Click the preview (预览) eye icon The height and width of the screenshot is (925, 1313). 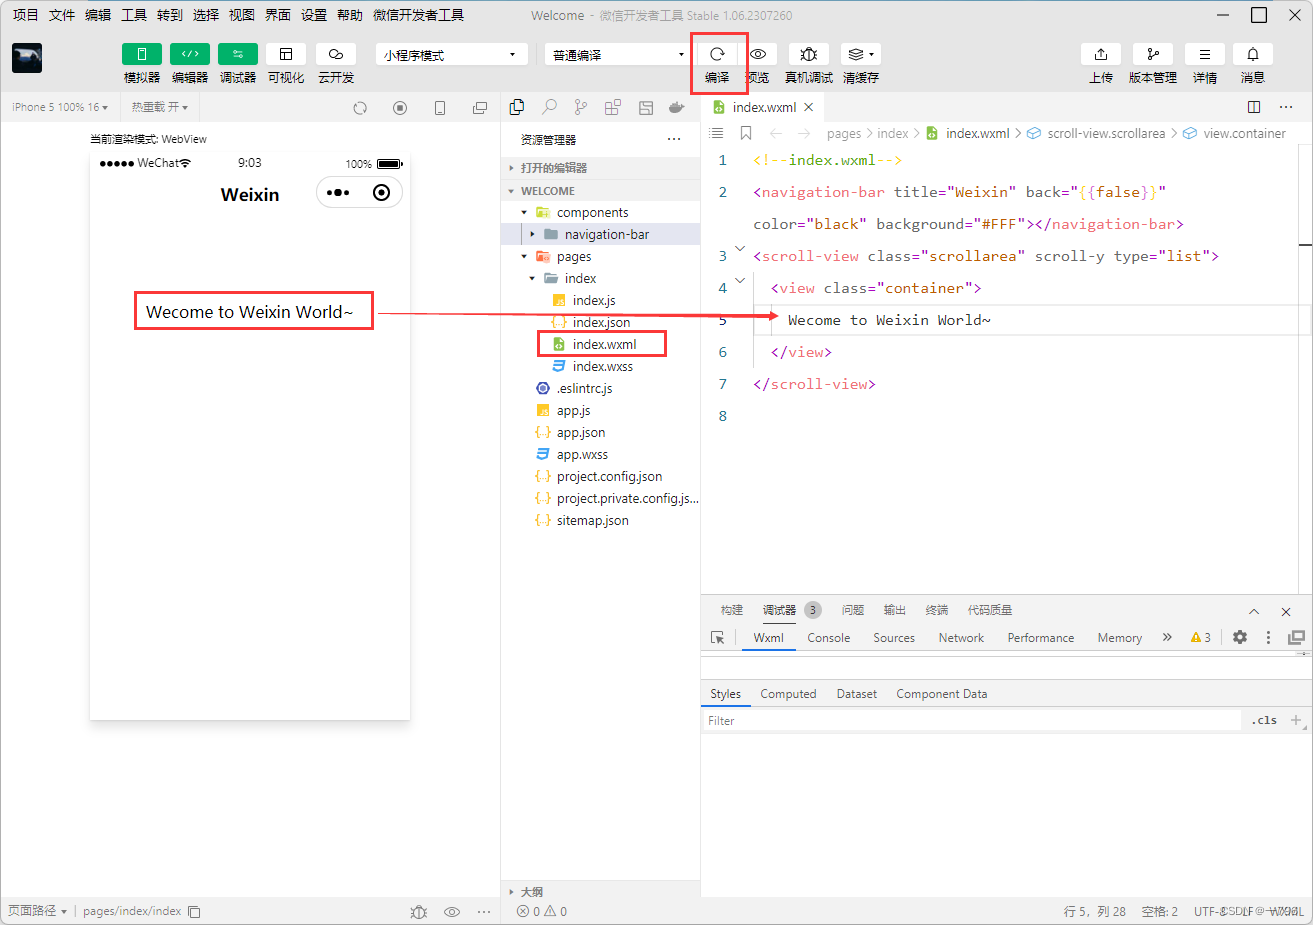(x=758, y=54)
